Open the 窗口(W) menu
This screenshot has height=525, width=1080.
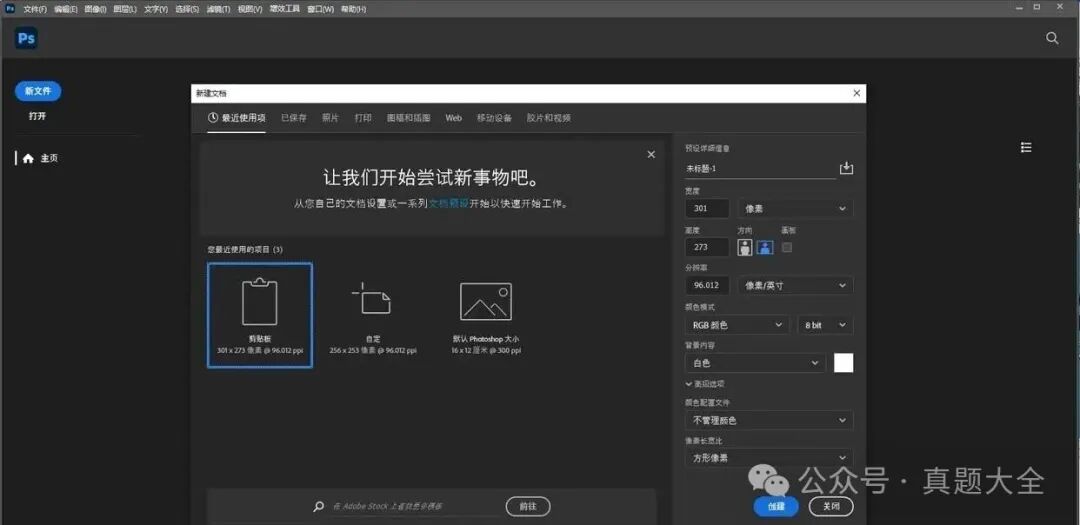pos(321,10)
